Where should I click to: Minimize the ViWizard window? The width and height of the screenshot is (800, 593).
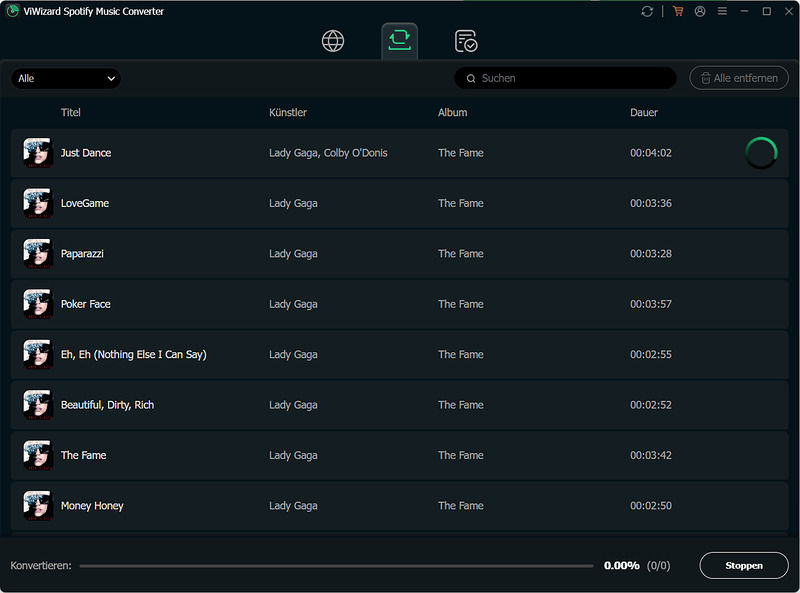click(744, 11)
